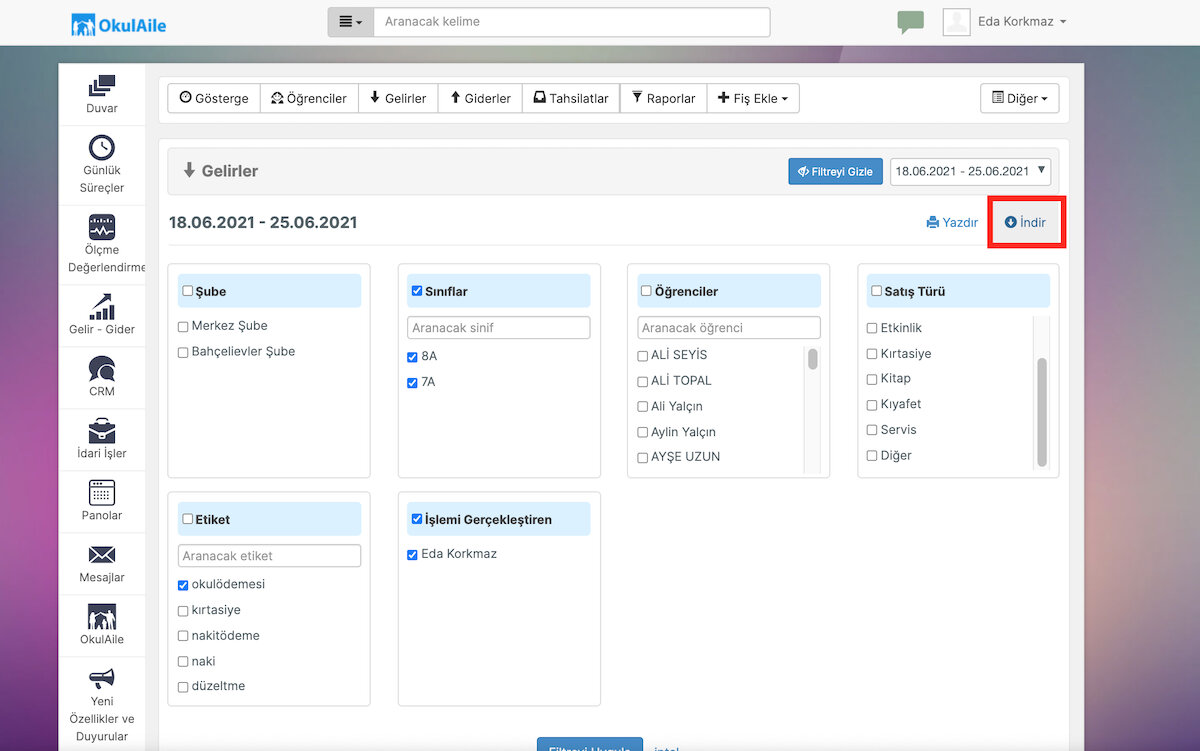
Task: Click the Filtreyi Gizle button
Action: [x=835, y=171]
